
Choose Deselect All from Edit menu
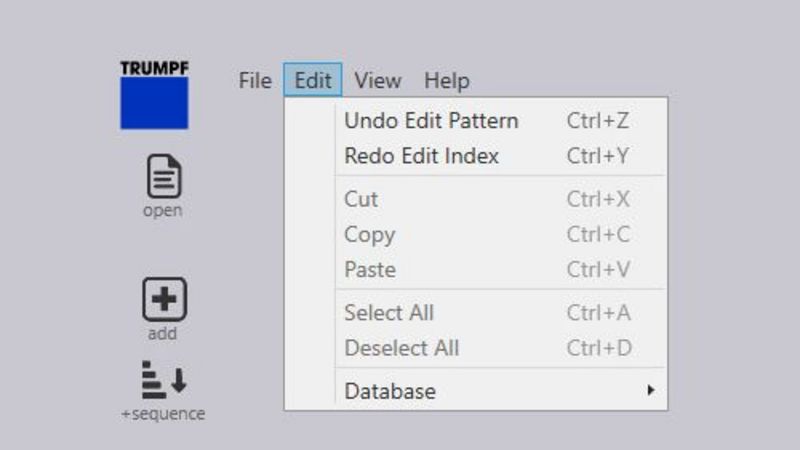[x=402, y=348]
